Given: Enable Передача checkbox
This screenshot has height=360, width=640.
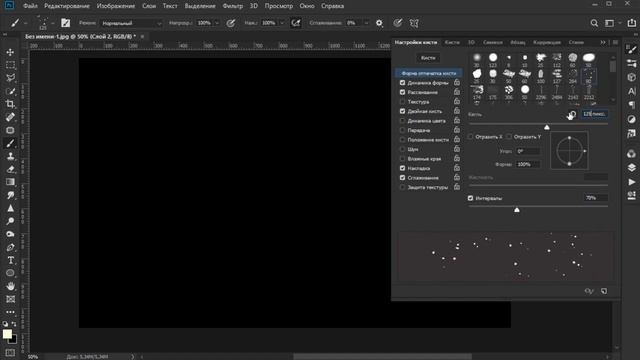Looking at the screenshot, I should coord(402,130).
